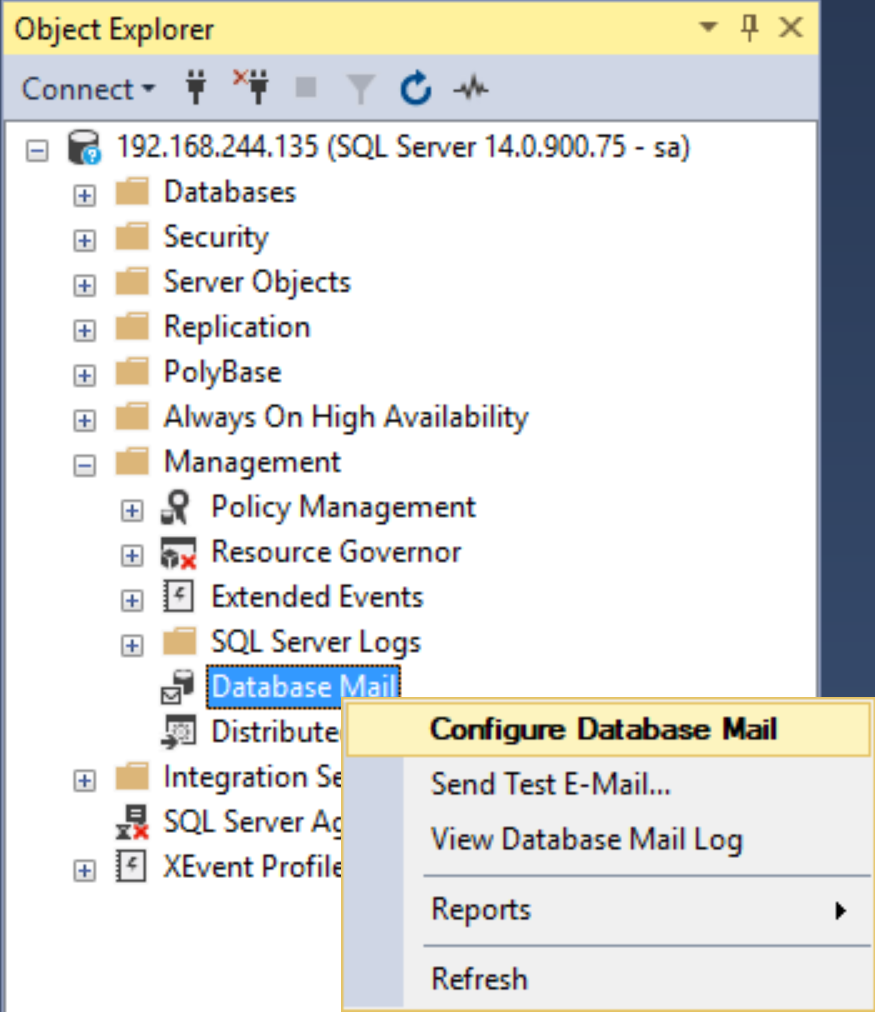Select the Extended Events label

pyautogui.click(x=317, y=597)
